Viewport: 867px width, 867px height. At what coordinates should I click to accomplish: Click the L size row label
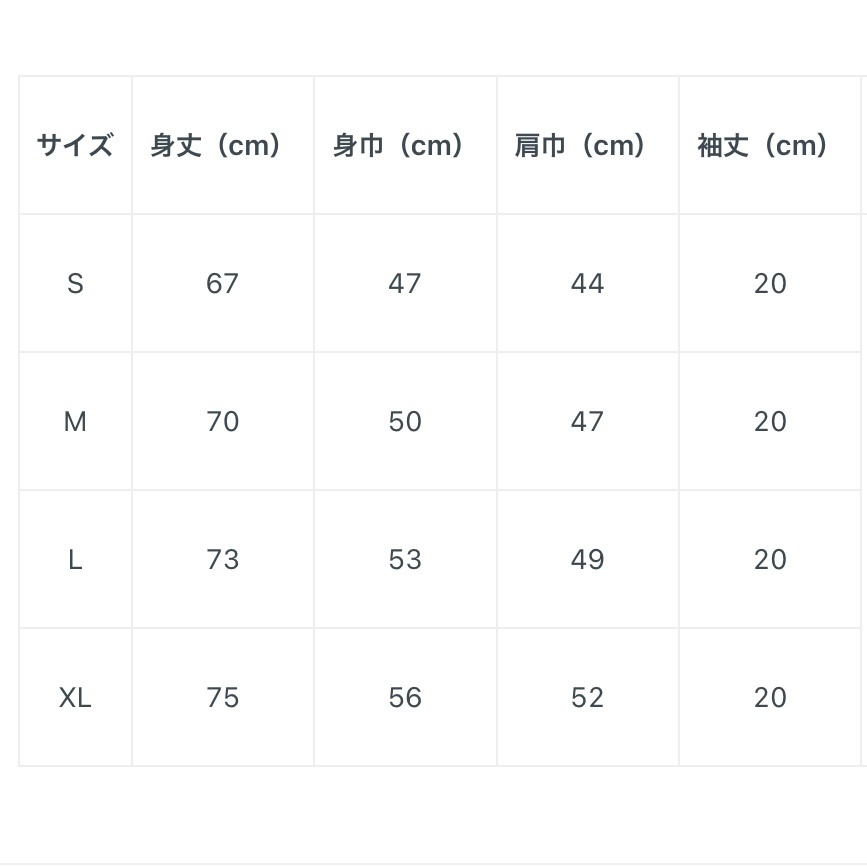click(75, 560)
